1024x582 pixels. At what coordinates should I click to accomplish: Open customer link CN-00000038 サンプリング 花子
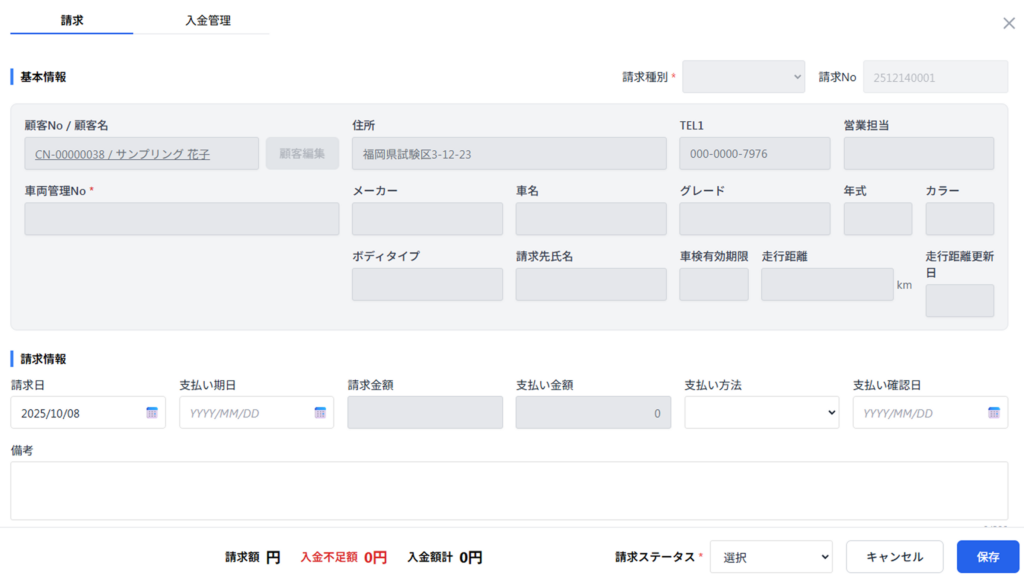tap(122, 155)
